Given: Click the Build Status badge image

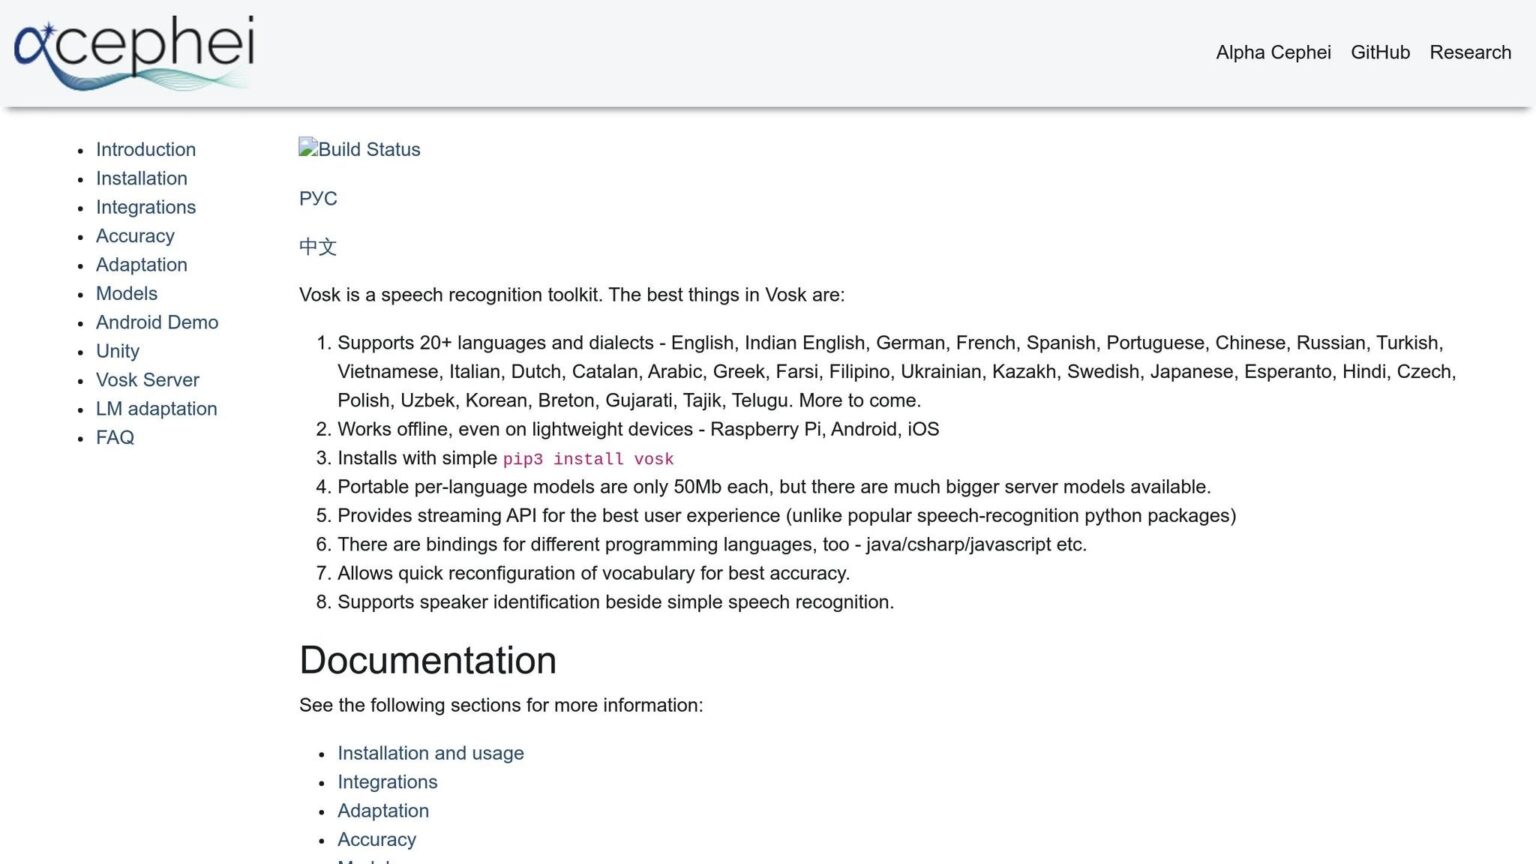Looking at the screenshot, I should (360, 149).
